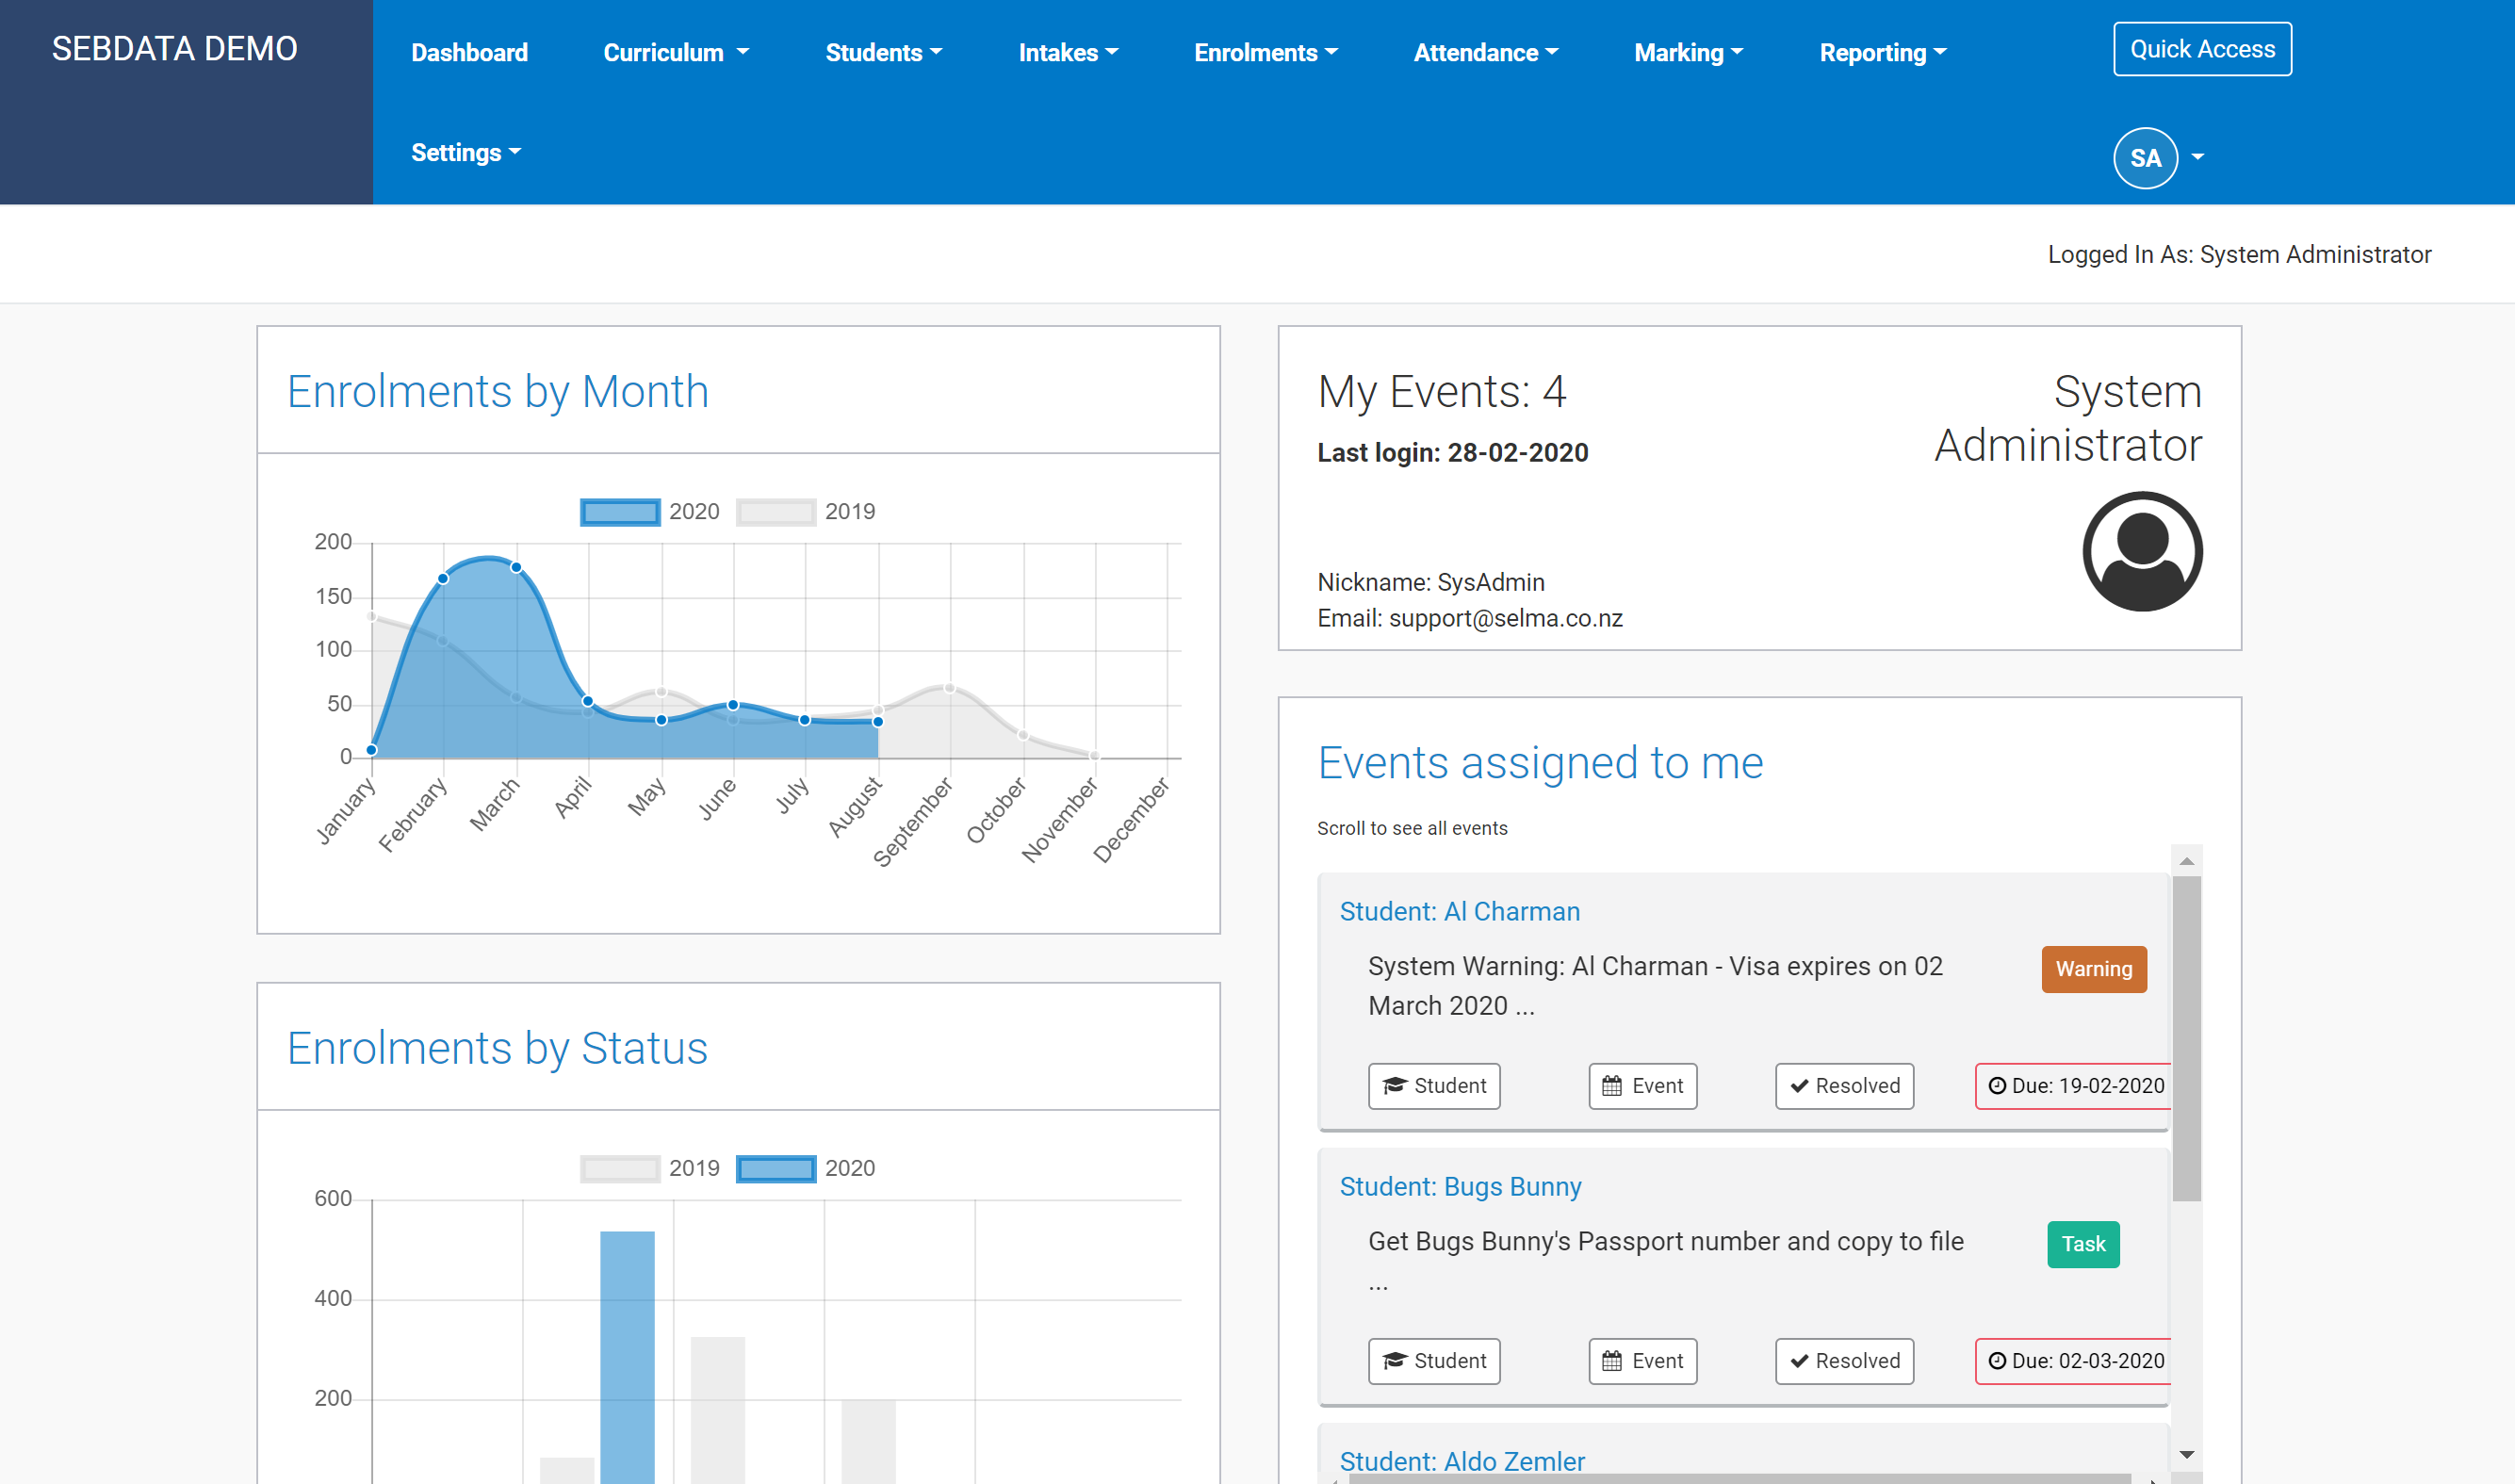Viewport: 2515px width, 1484px height.
Task: Click the events list vertical scrollbar thumb
Action: [2187, 1038]
